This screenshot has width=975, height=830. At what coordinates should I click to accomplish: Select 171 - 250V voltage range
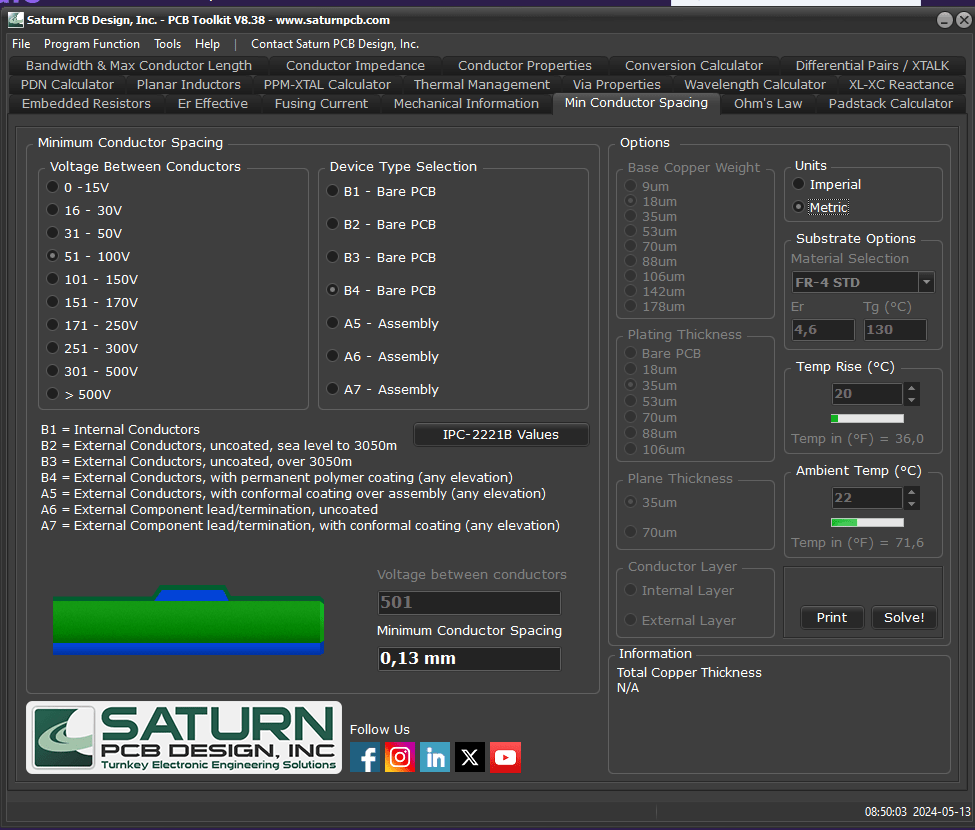[93, 325]
